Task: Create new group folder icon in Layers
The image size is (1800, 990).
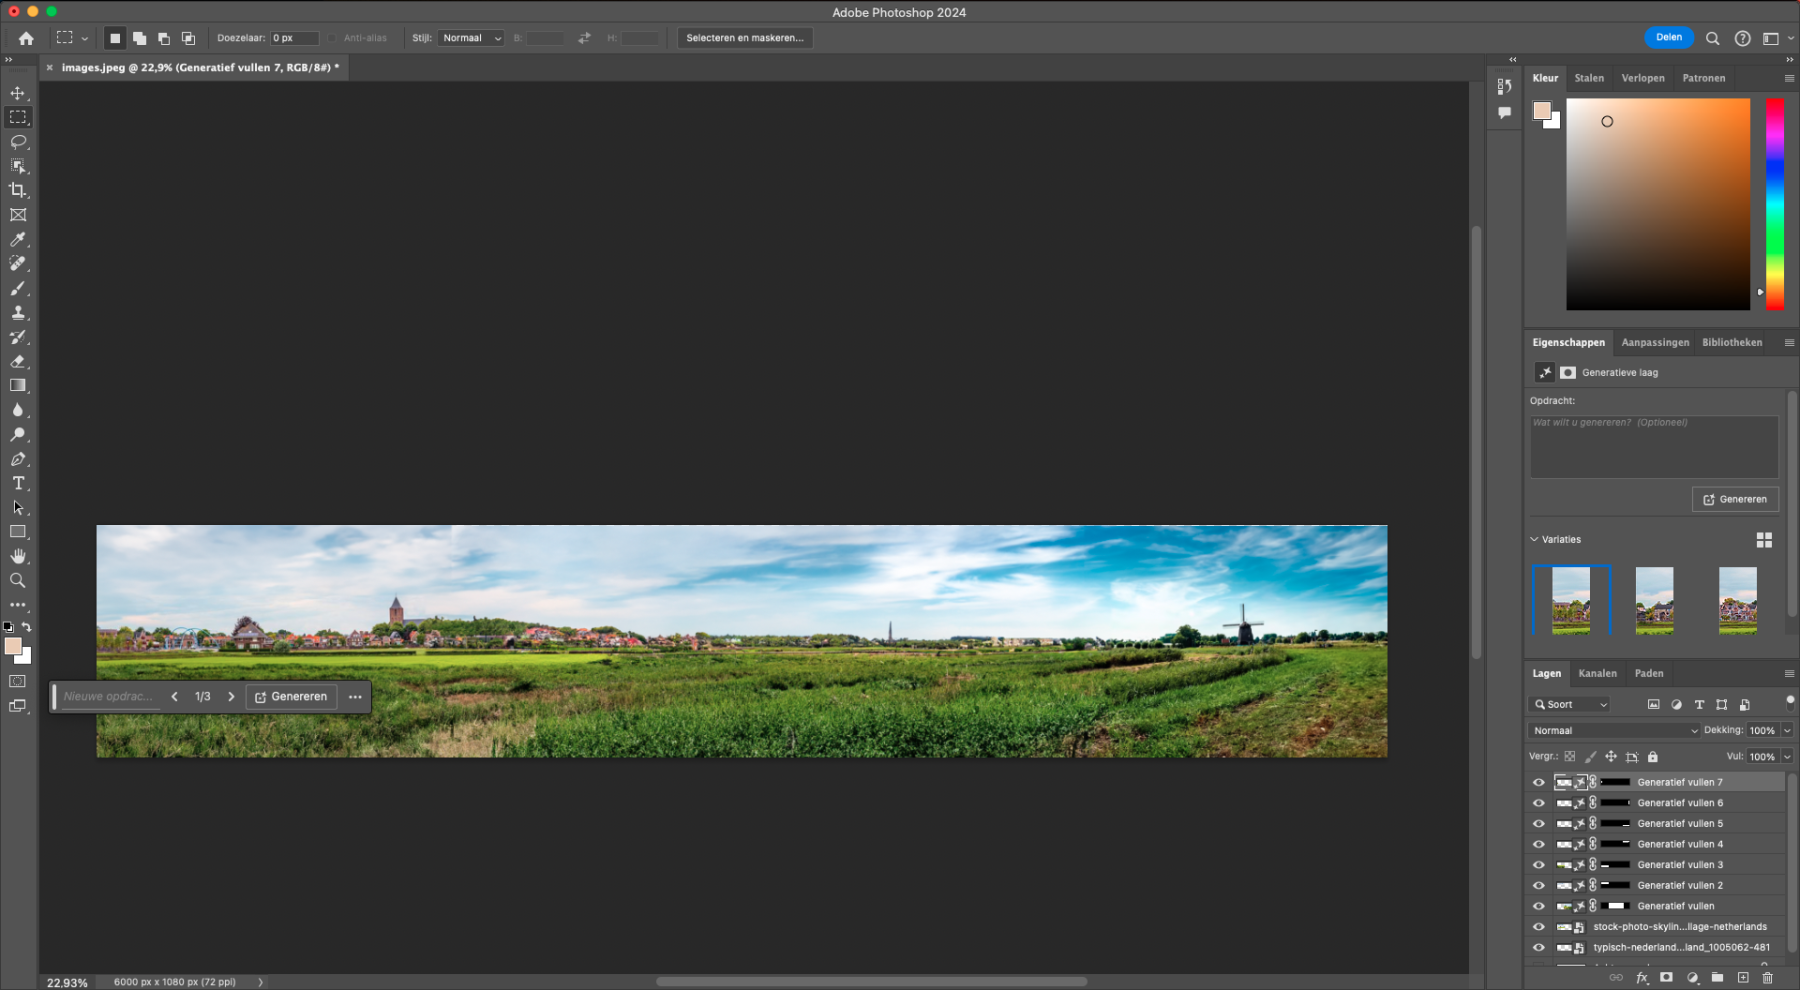Action: coord(1717,978)
